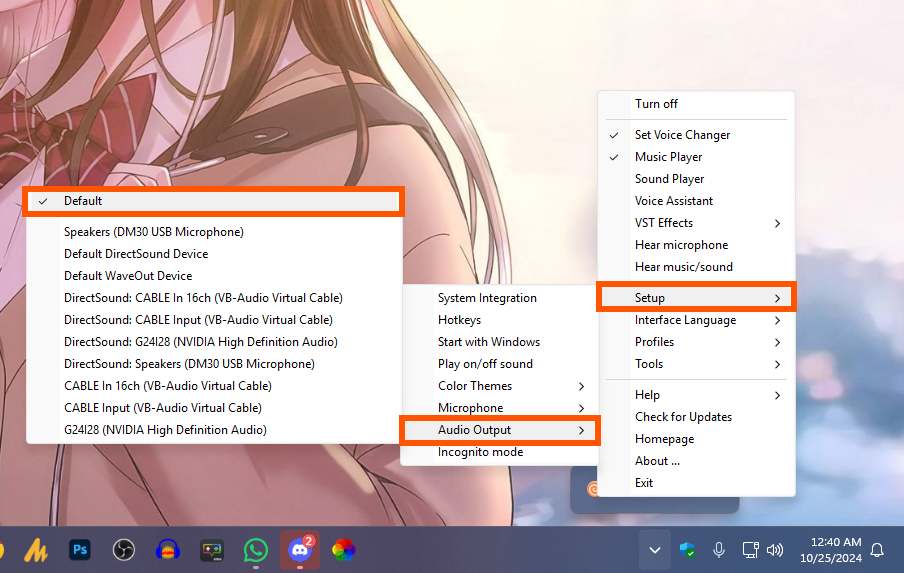
Task: Open the network status tray icon
Action: 750,550
